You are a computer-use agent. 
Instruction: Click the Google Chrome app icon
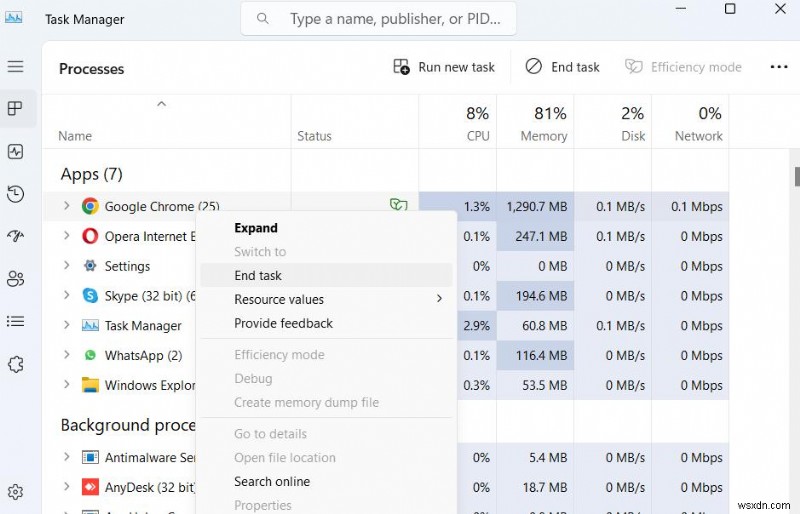[x=90, y=206]
